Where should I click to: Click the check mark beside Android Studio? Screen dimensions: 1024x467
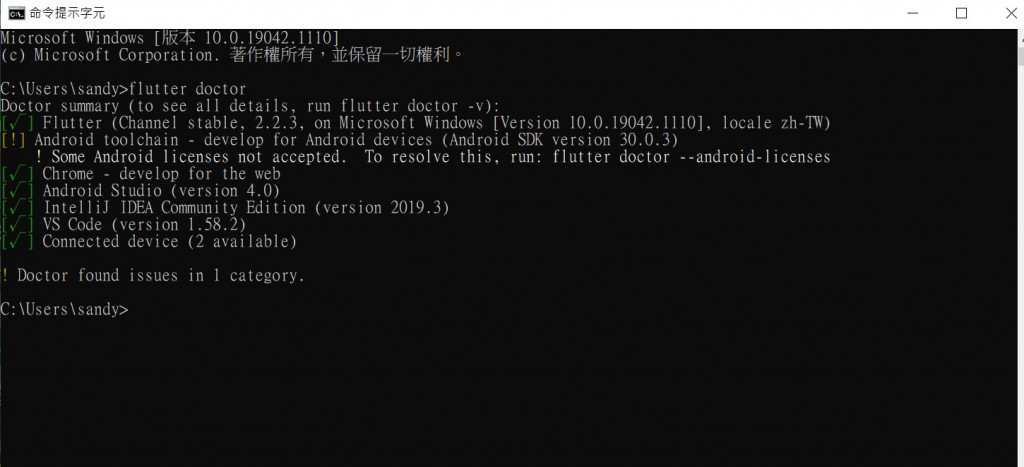coord(18,191)
